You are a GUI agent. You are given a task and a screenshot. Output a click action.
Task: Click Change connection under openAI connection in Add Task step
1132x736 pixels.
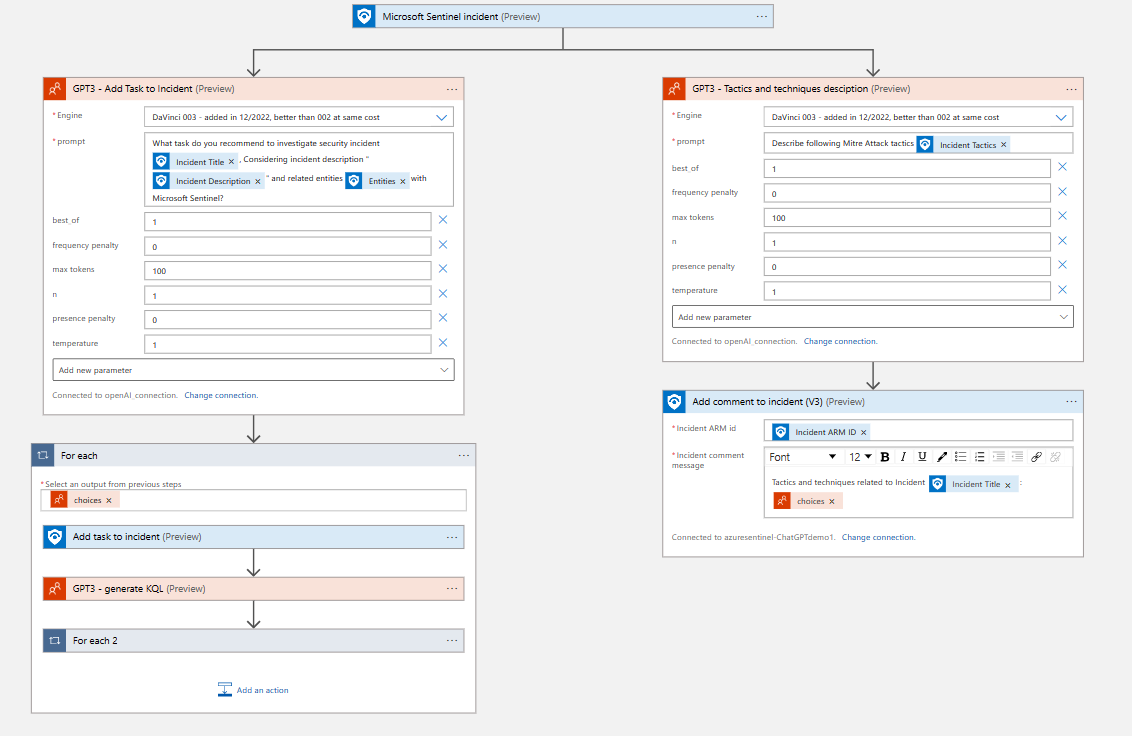point(221,395)
